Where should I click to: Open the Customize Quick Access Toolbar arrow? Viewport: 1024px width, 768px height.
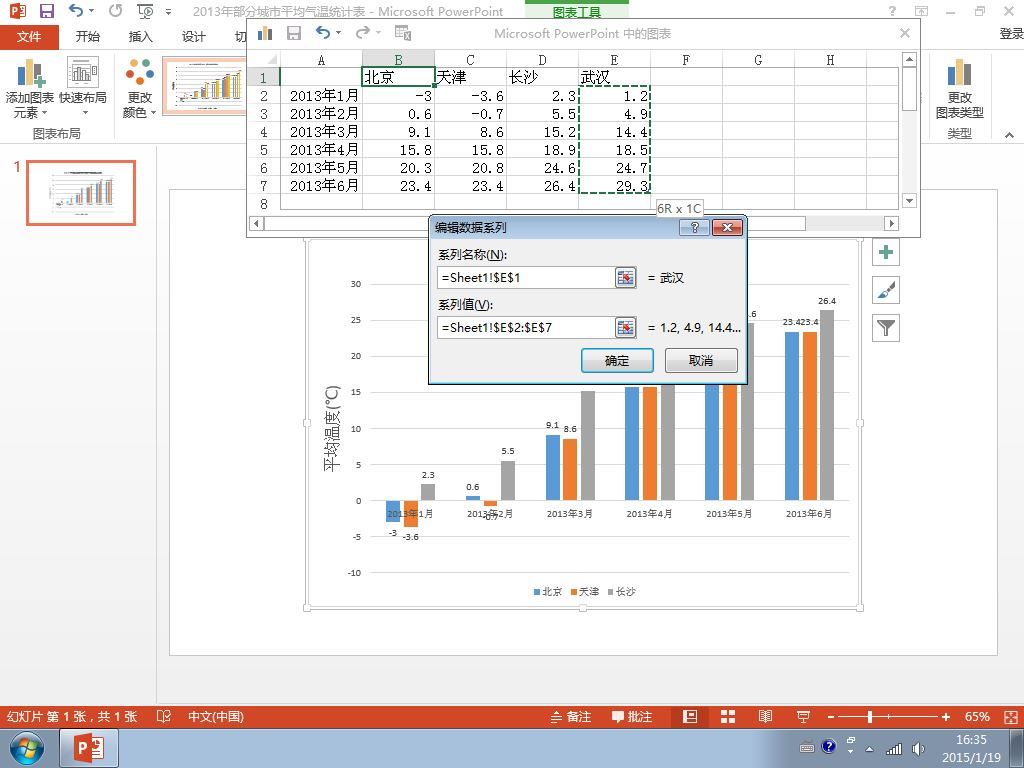tap(168, 12)
